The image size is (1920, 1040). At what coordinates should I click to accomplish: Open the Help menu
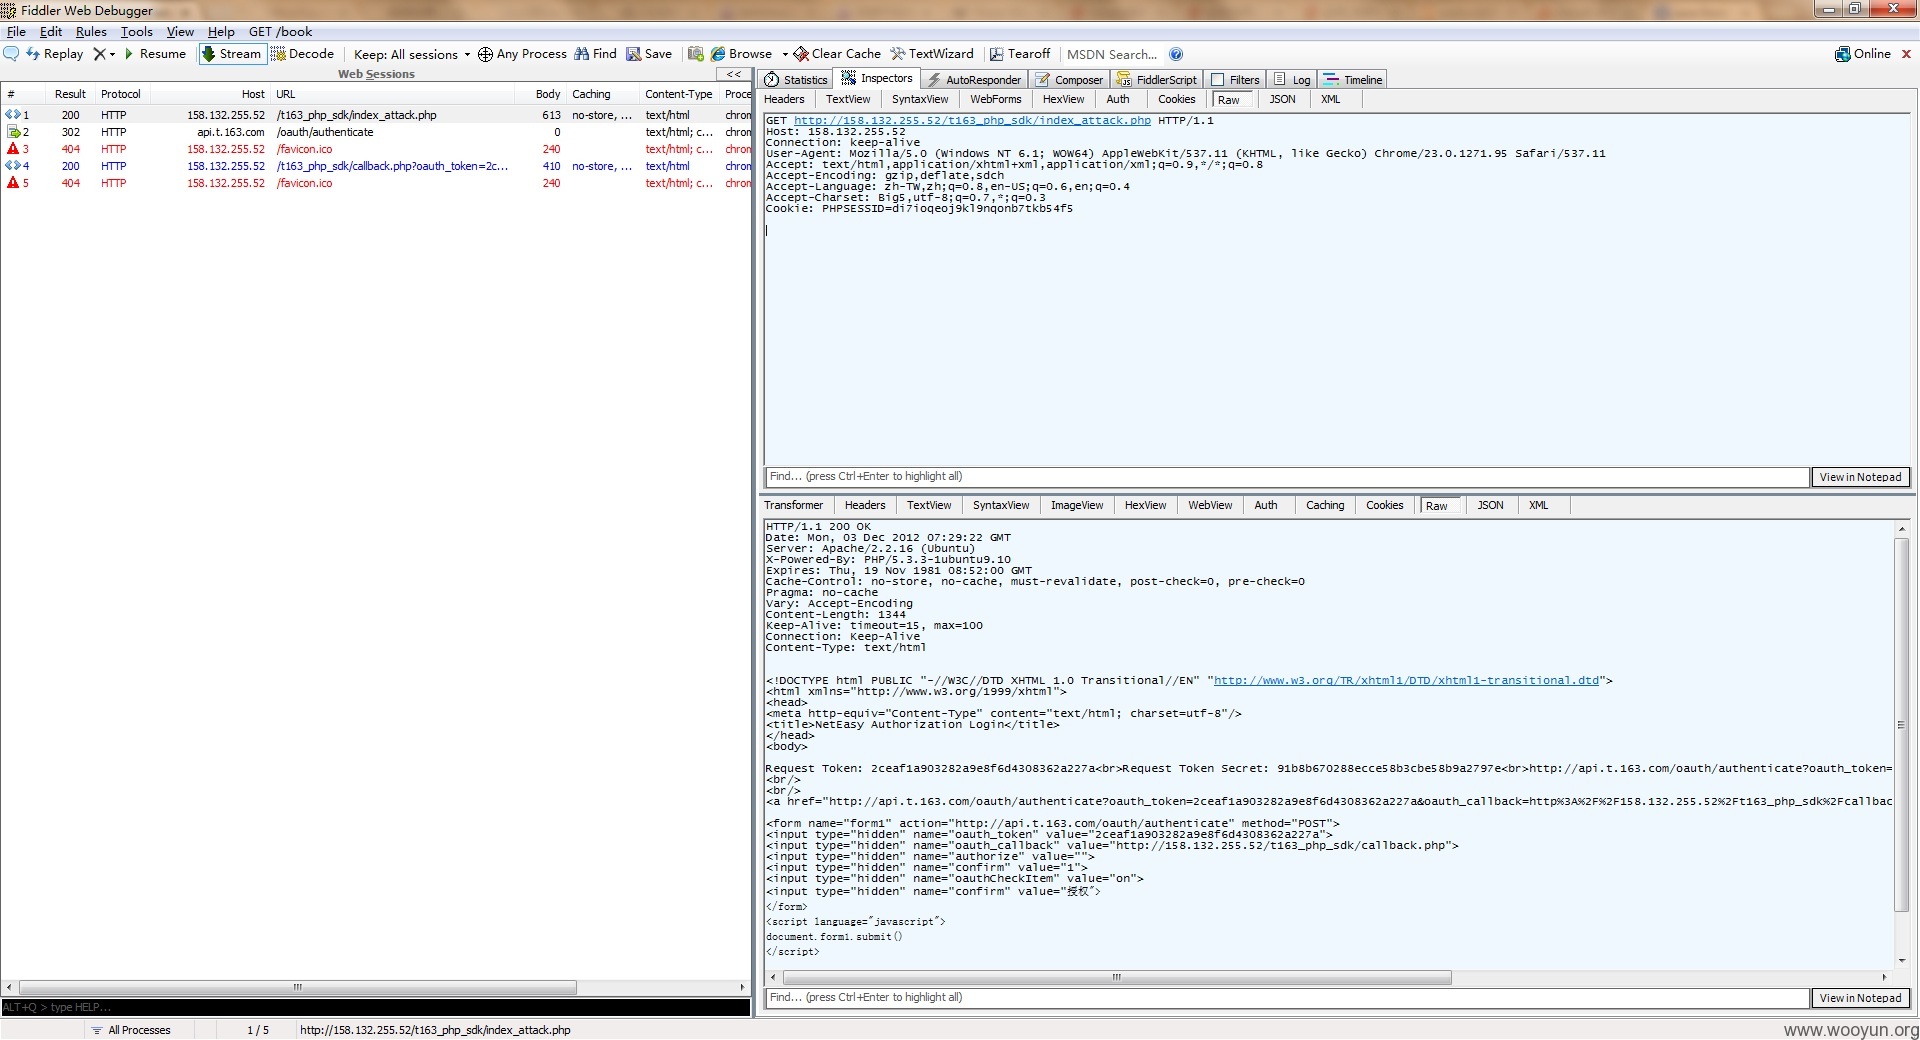coord(221,32)
